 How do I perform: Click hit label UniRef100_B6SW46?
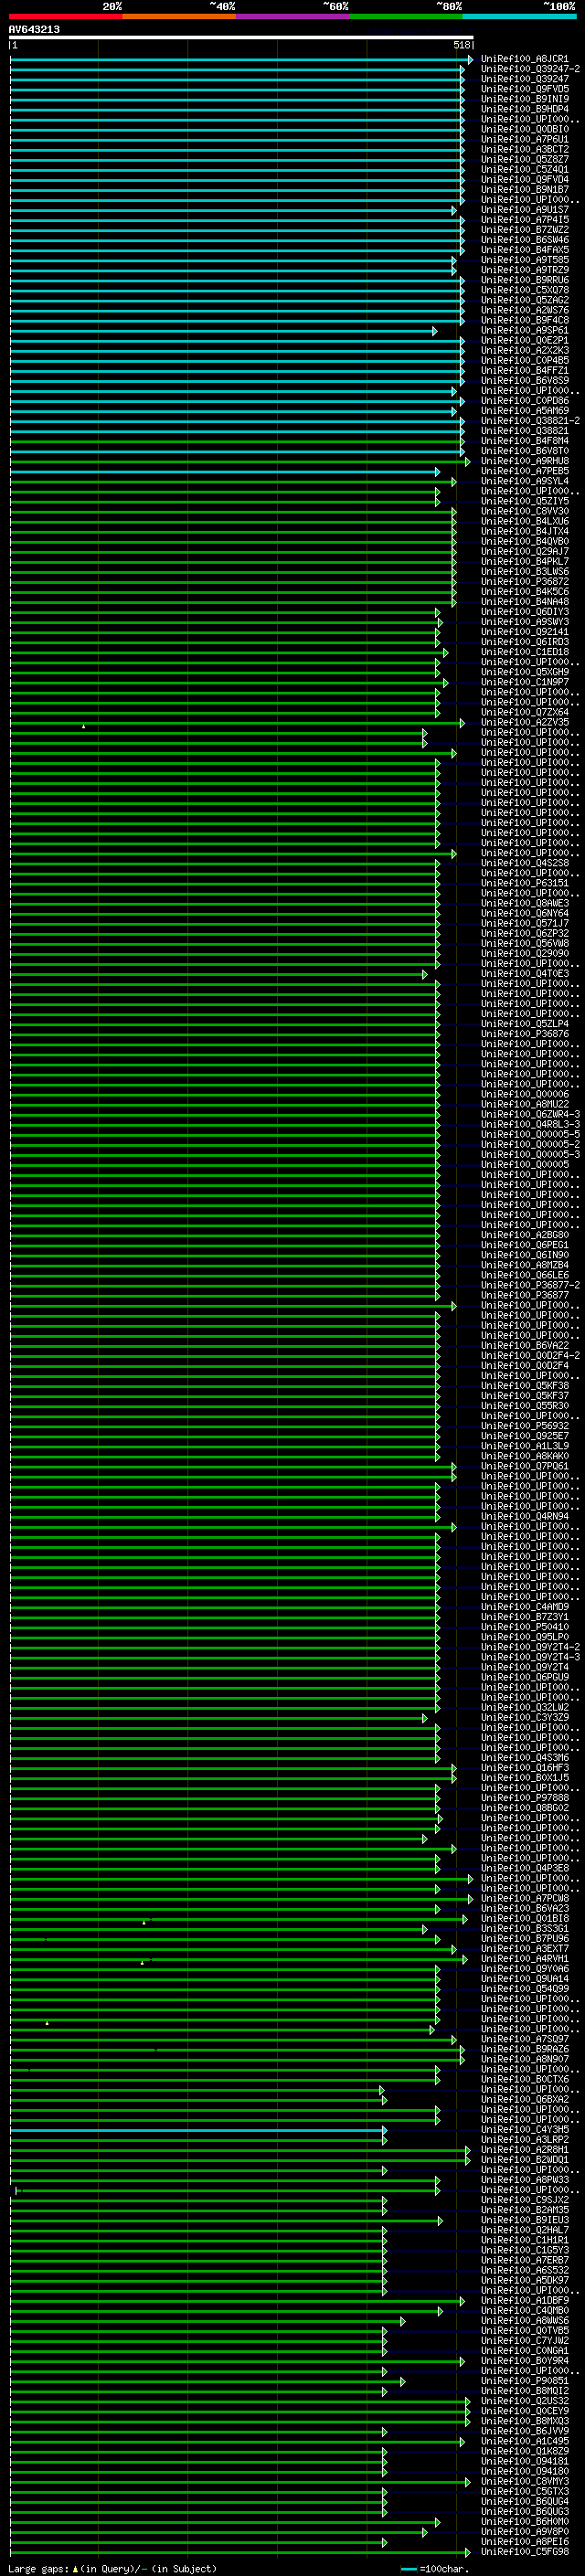[524, 240]
